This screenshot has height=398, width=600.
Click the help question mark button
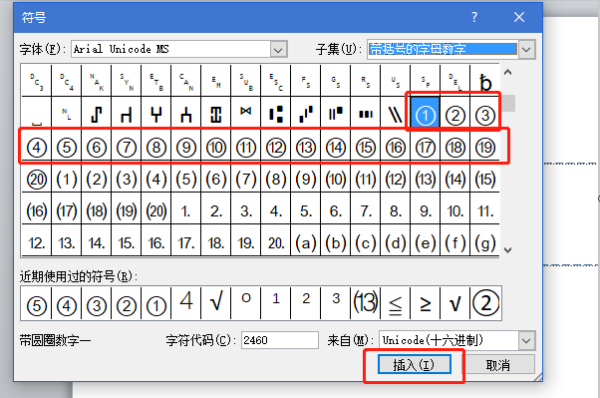tap(474, 17)
